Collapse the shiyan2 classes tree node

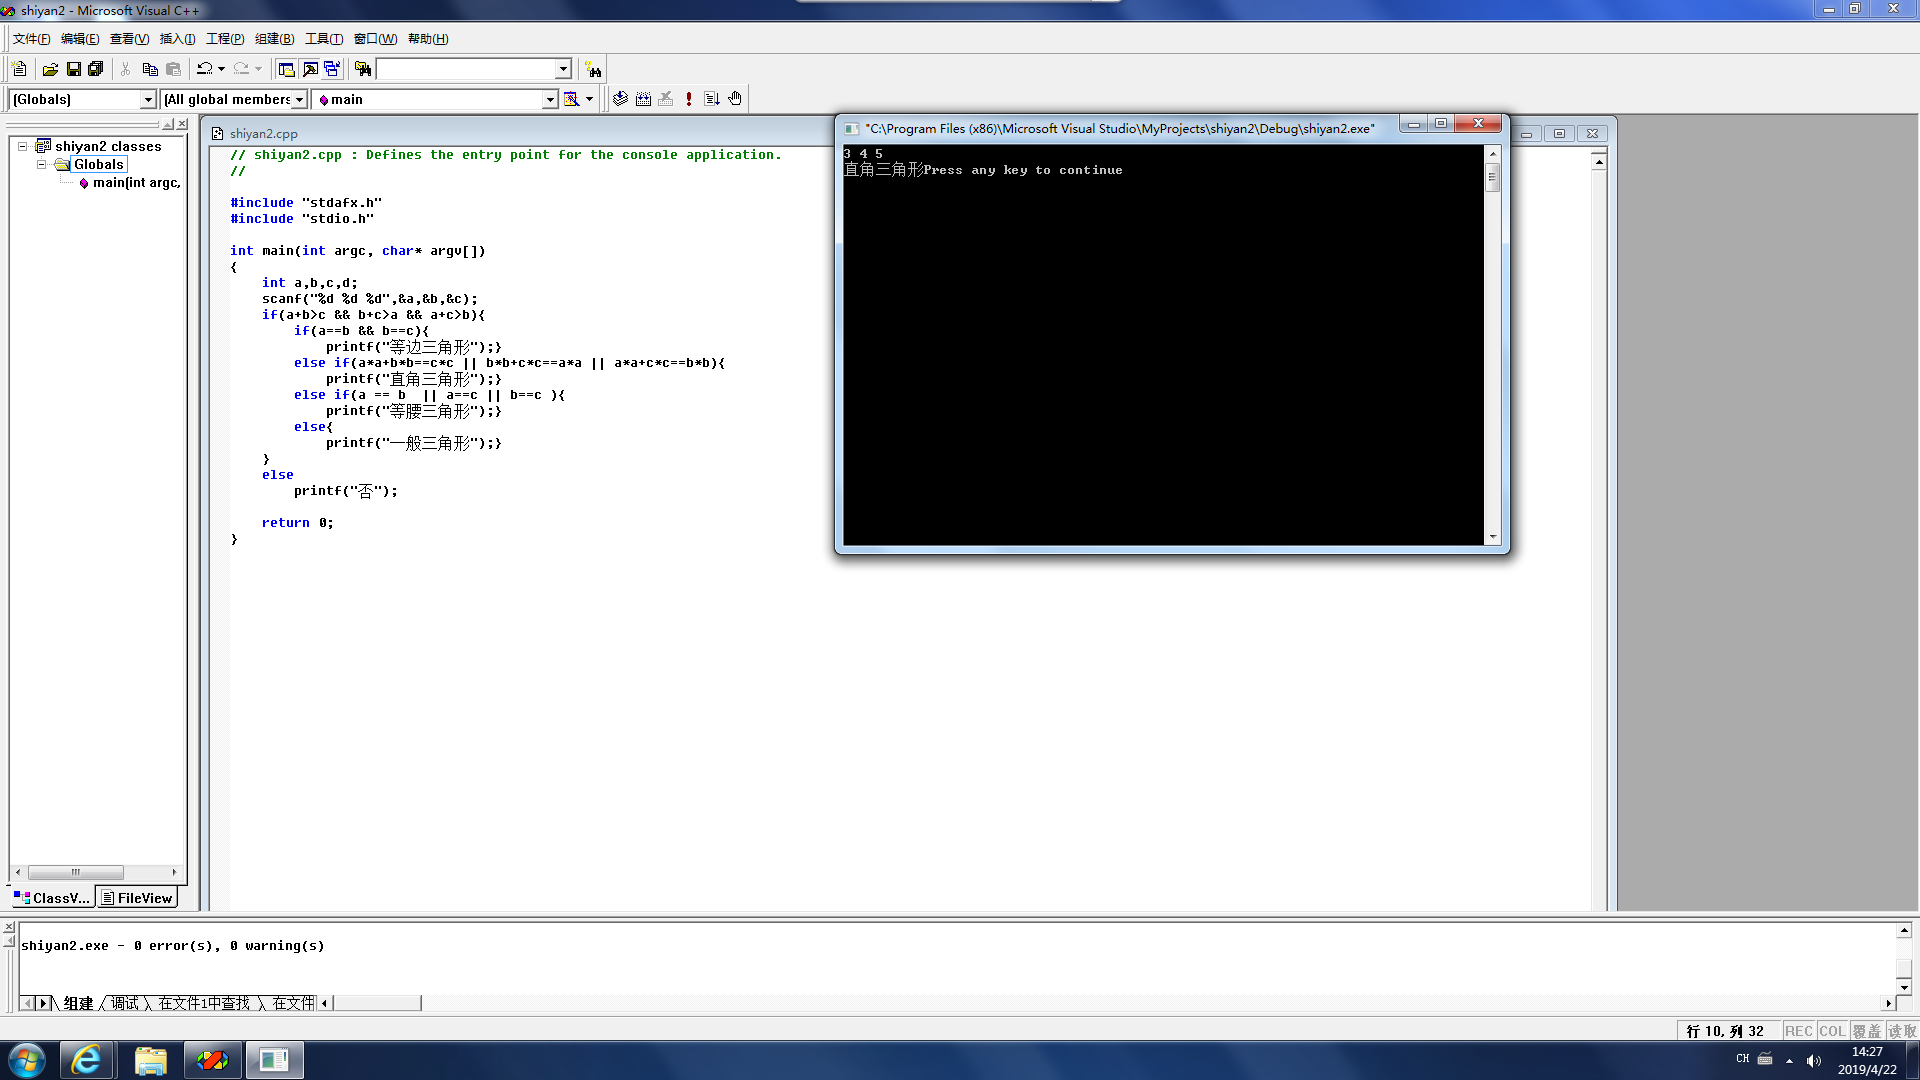(x=22, y=146)
